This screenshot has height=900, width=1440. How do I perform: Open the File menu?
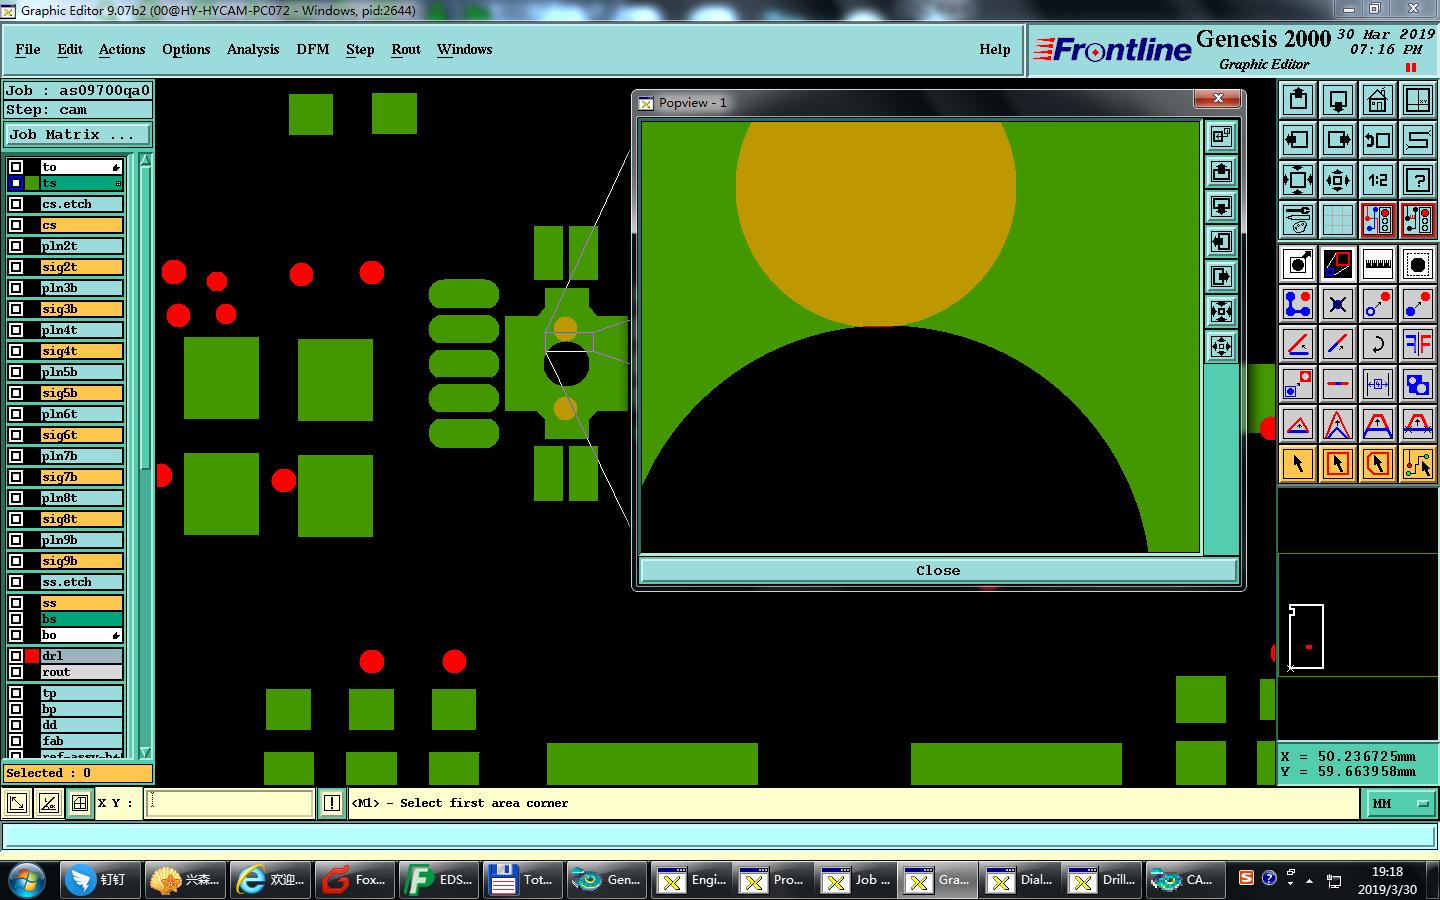coord(28,49)
